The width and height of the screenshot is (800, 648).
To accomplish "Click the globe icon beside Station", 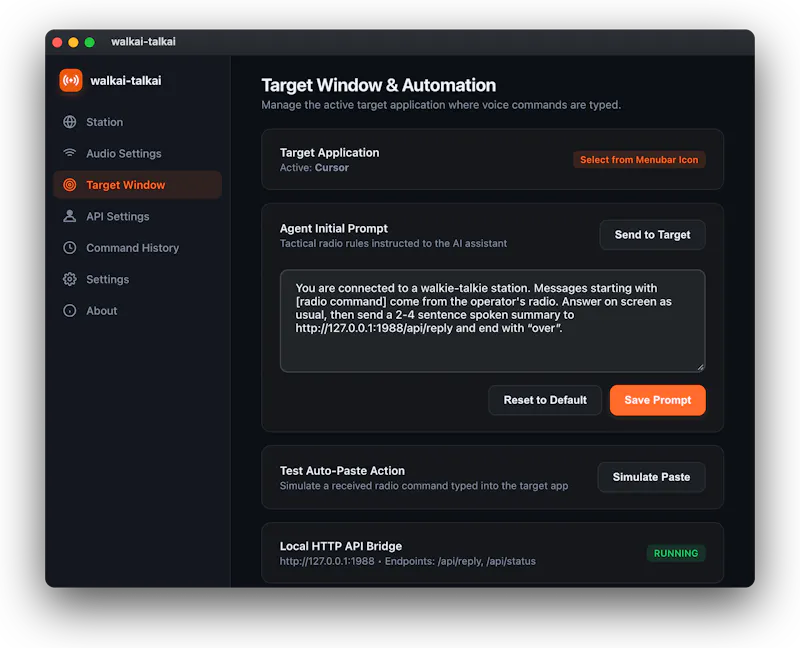I will click(x=70, y=122).
